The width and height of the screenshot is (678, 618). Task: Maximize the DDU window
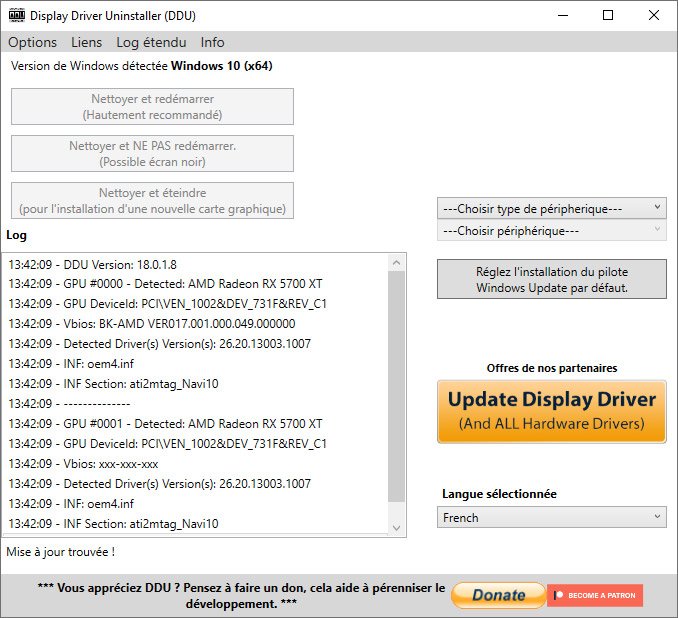(x=608, y=16)
